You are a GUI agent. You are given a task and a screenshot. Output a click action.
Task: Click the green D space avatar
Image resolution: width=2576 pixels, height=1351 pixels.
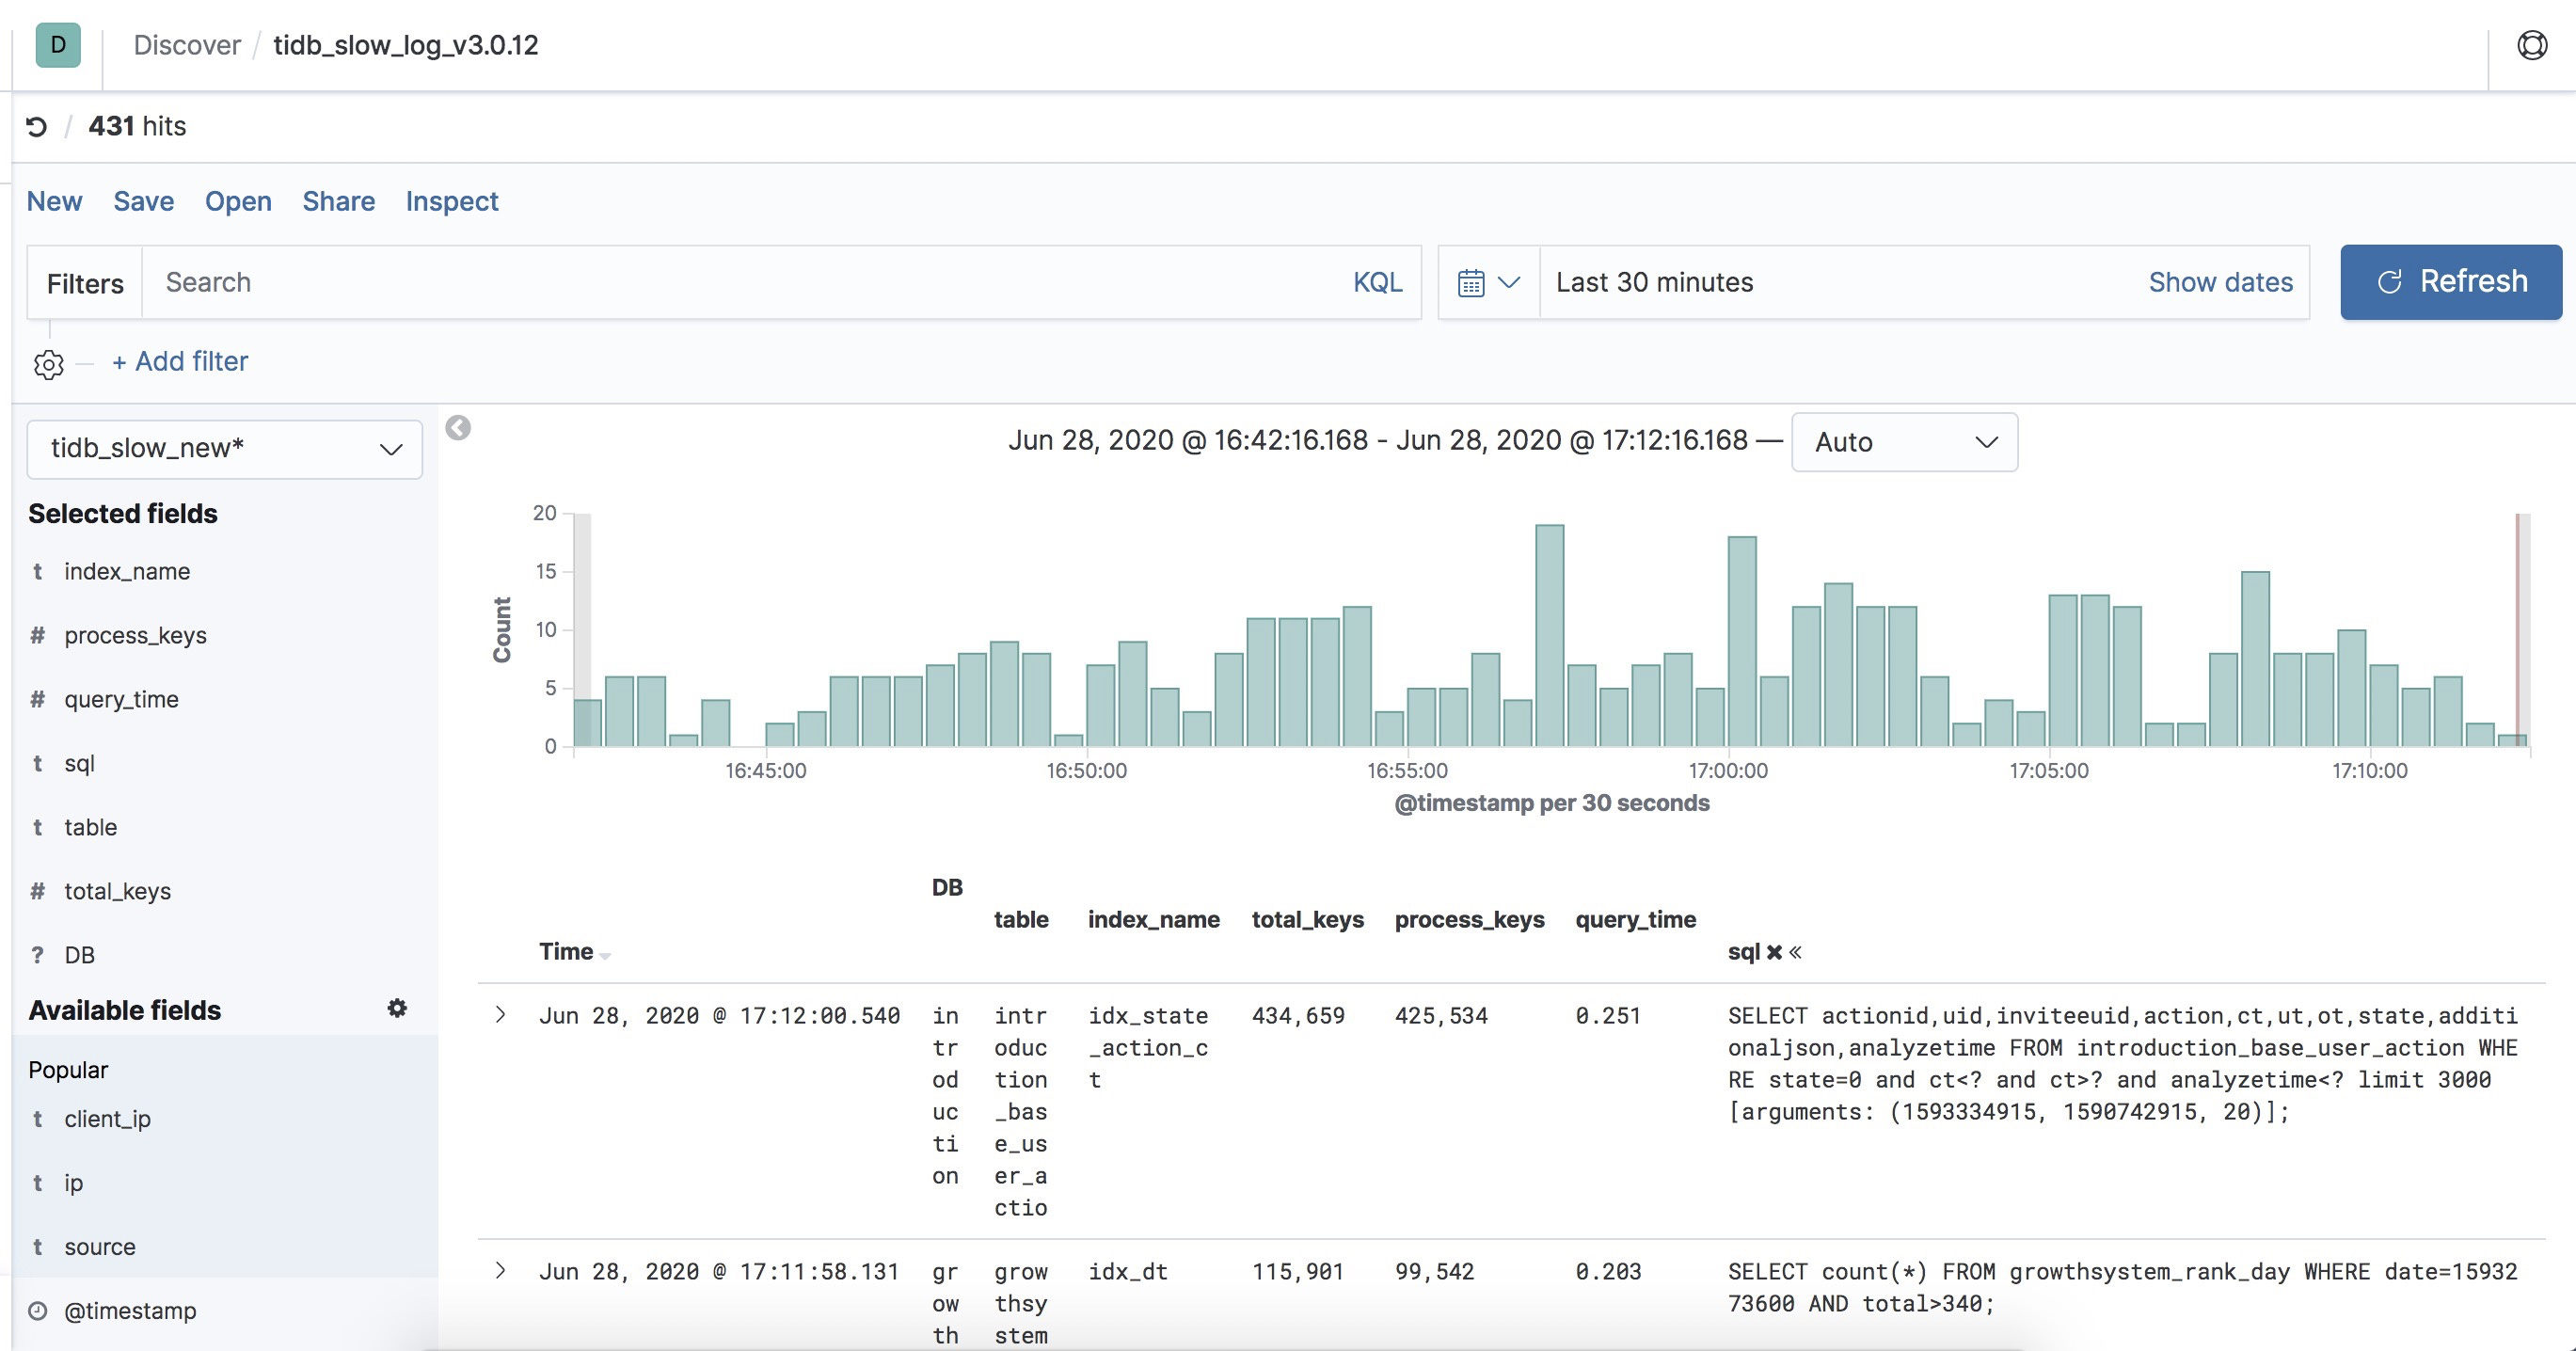tap(58, 45)
